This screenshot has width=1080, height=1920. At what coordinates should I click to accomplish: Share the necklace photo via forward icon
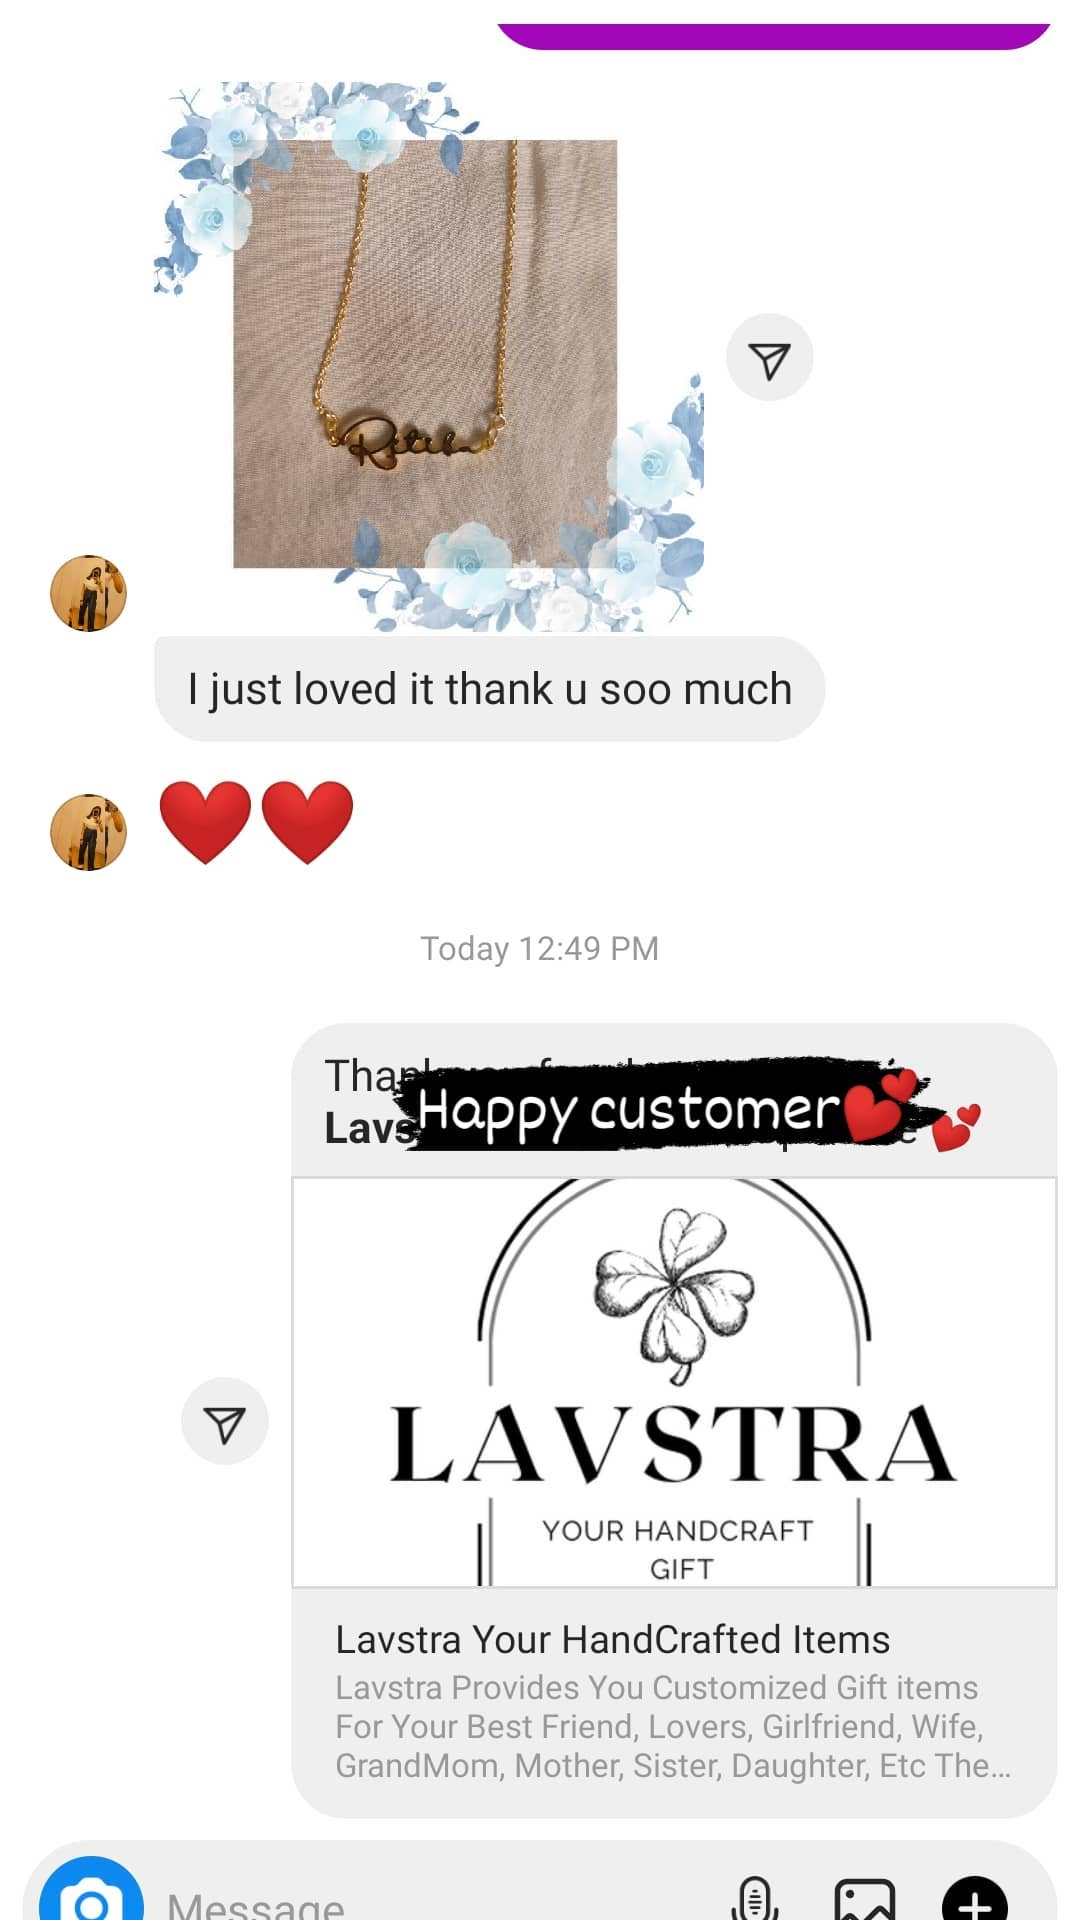pos(769,358)
